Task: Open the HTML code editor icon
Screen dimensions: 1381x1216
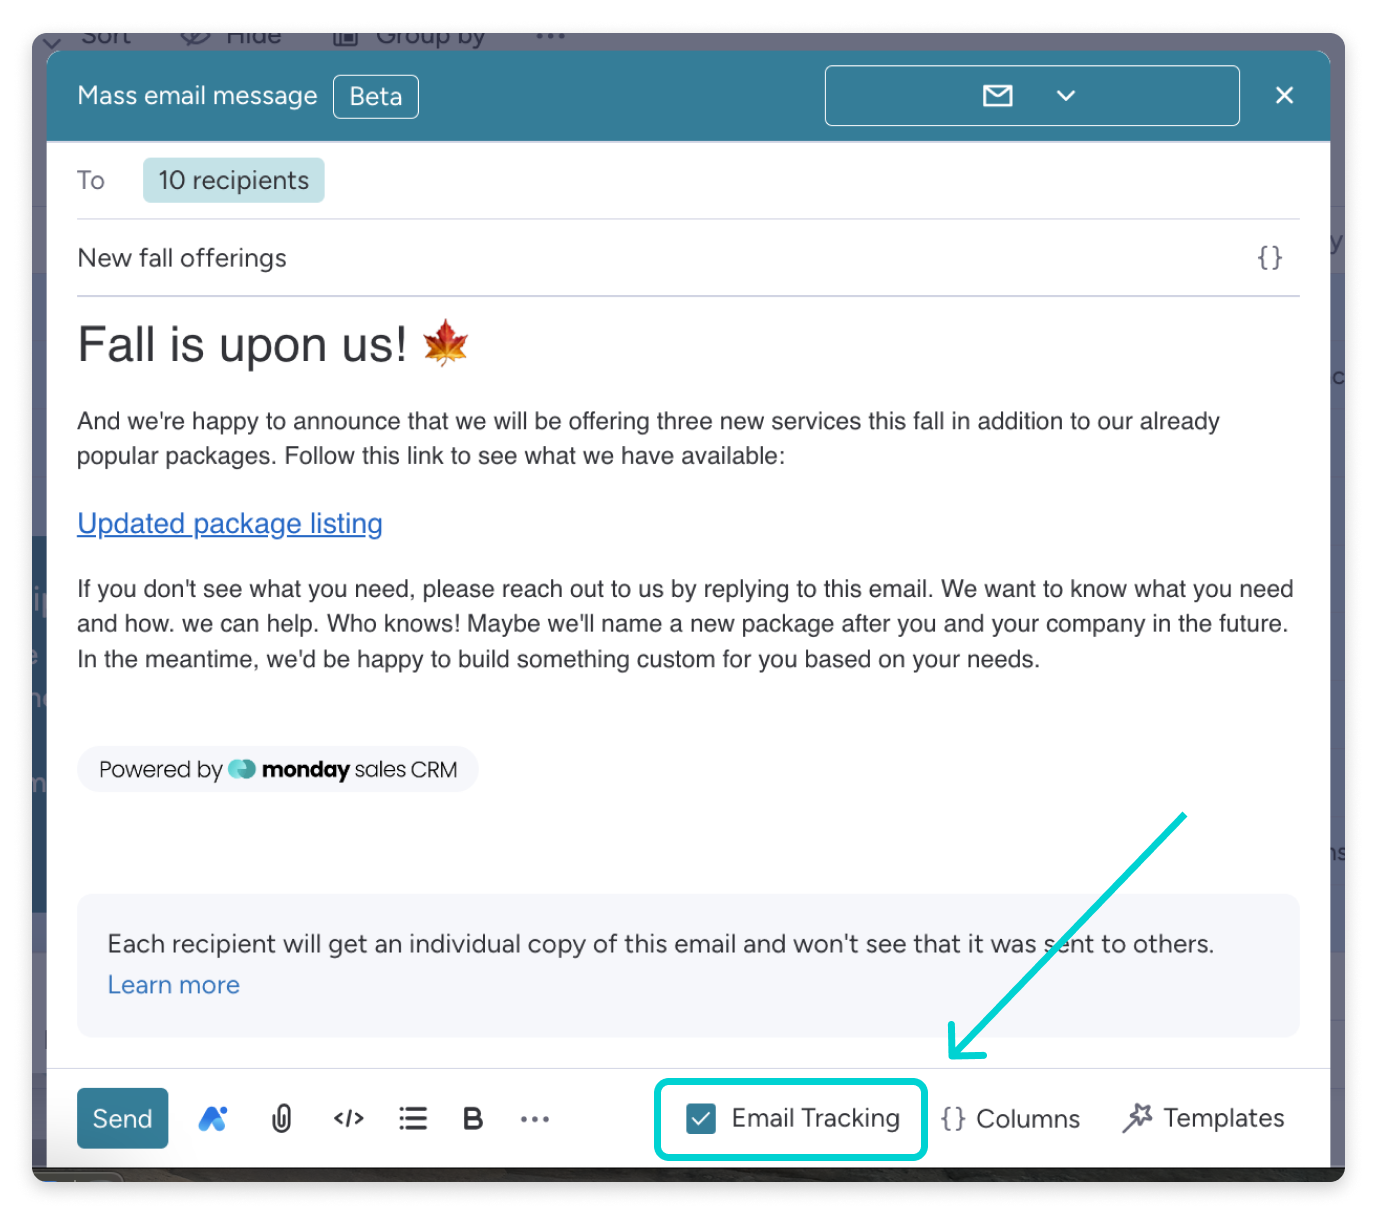Action: [348, 1118]
